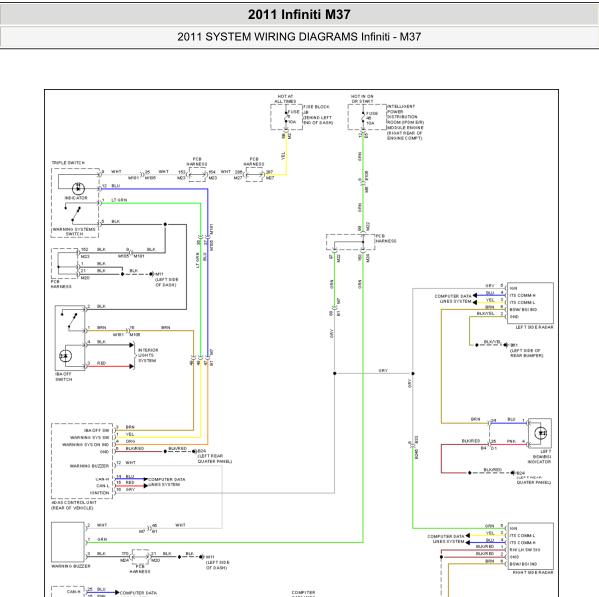Click 'ADAS CONTROL UNIT (REAR OF VEHICLE)' label
Viewport: 599px width, 597px height.
coord(74,505)
